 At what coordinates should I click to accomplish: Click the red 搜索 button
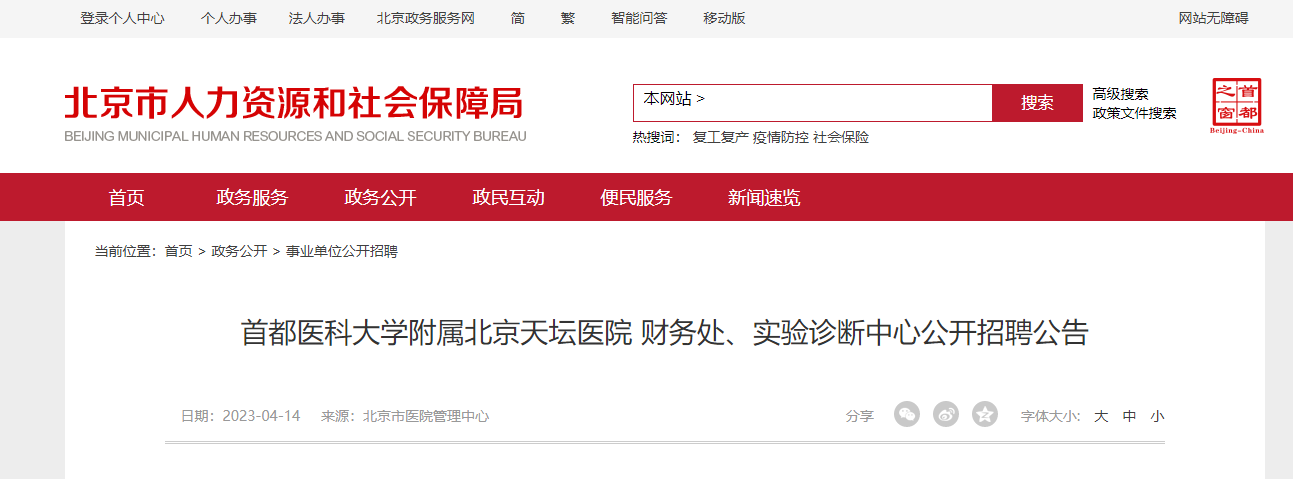(1037, 103)
